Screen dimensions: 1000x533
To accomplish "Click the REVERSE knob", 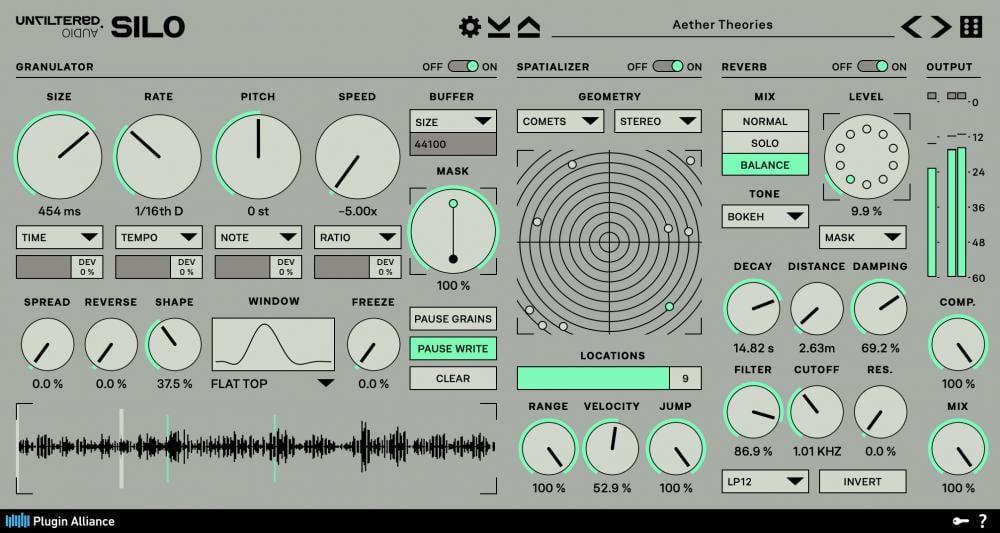I will coord(111,344).
